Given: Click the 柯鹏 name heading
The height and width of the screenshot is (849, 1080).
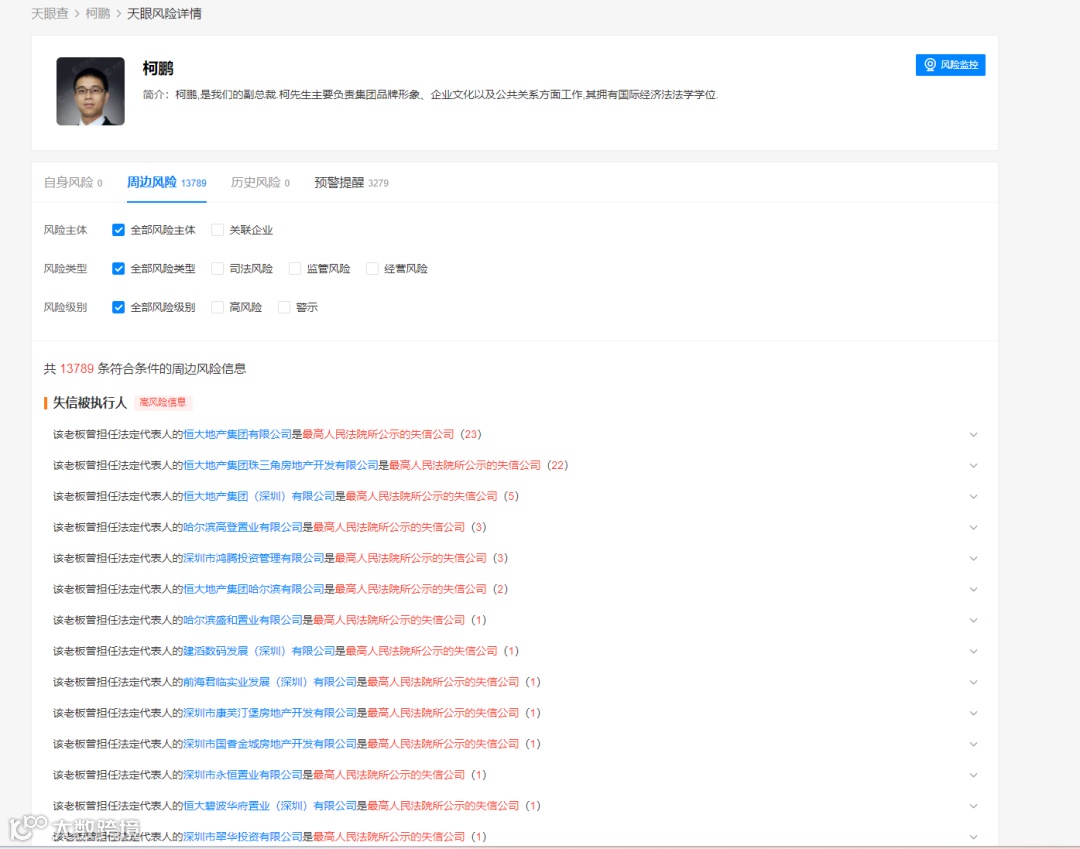Looking at the screenshot, I should 158,68.
